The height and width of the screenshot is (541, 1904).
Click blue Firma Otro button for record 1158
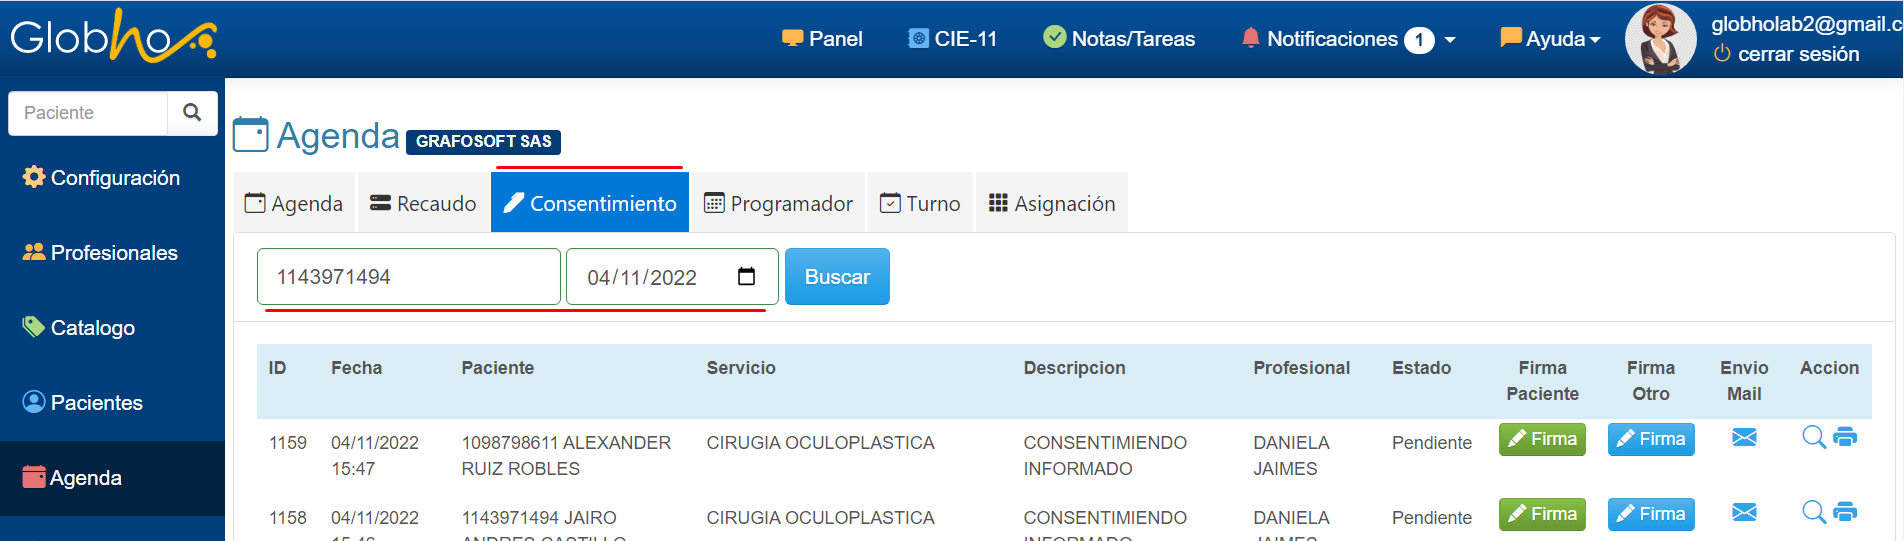[x=1651, y=514]
